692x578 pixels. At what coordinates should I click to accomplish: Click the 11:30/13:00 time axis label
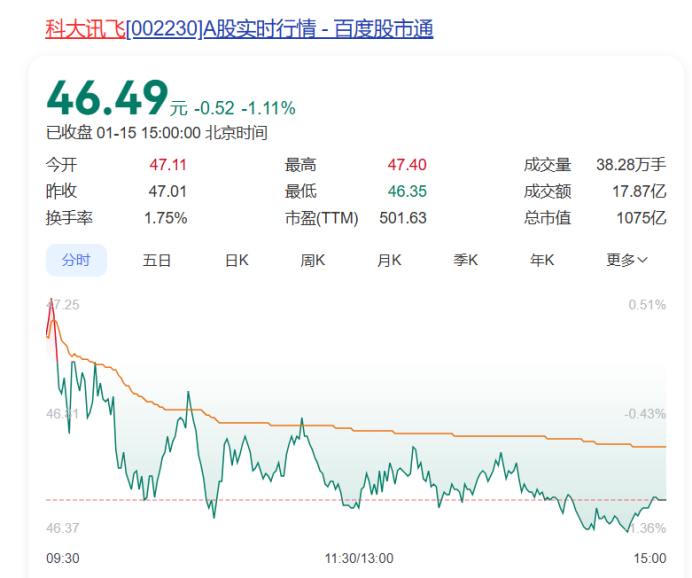click(359, 559)
